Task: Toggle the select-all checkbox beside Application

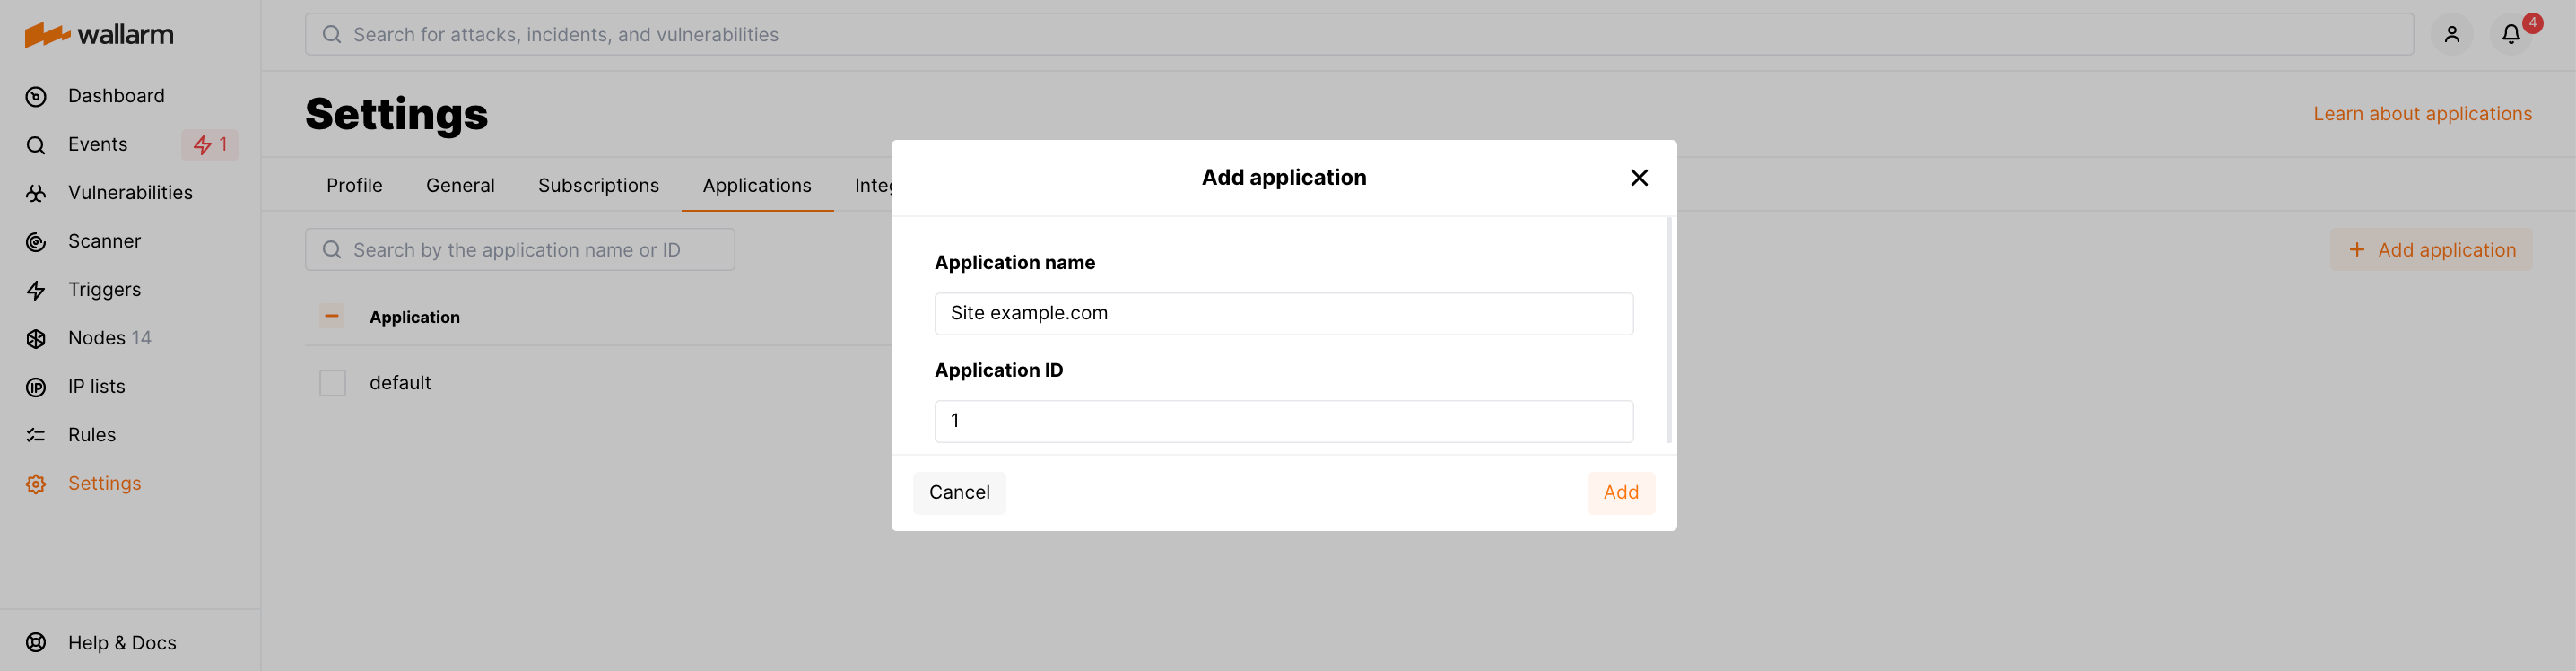Action: pos(332,316)
